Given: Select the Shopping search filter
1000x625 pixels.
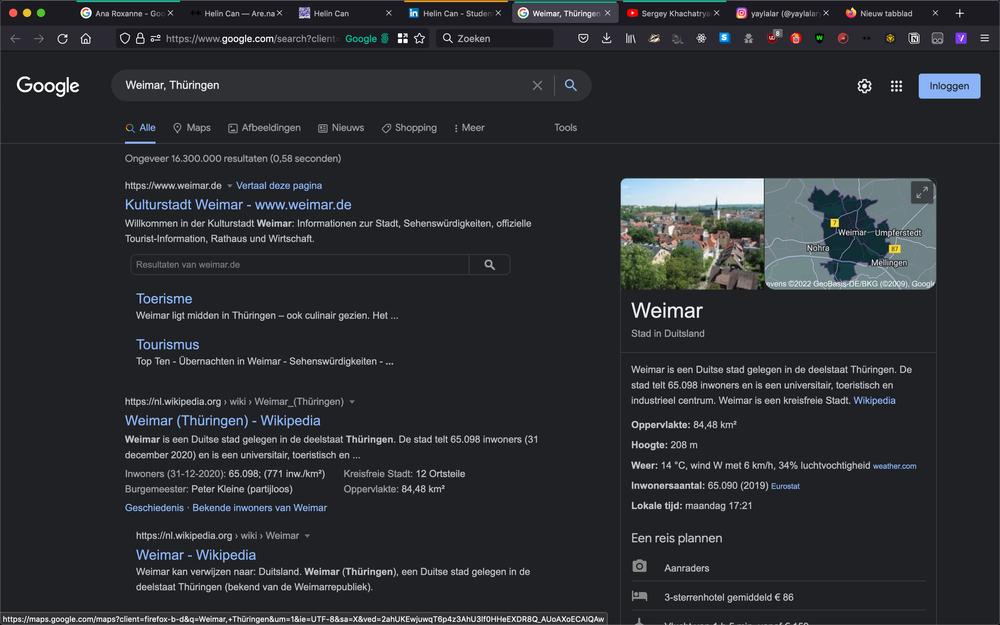Looking at the screenshot, I should click(409, 128).
